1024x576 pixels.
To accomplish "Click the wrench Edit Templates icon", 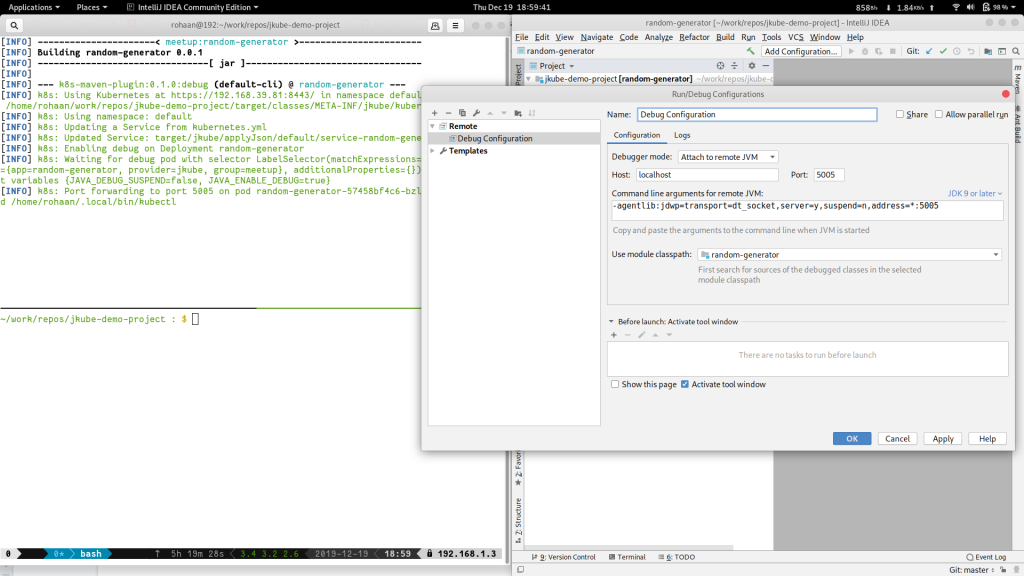I will tap(477, 113).
